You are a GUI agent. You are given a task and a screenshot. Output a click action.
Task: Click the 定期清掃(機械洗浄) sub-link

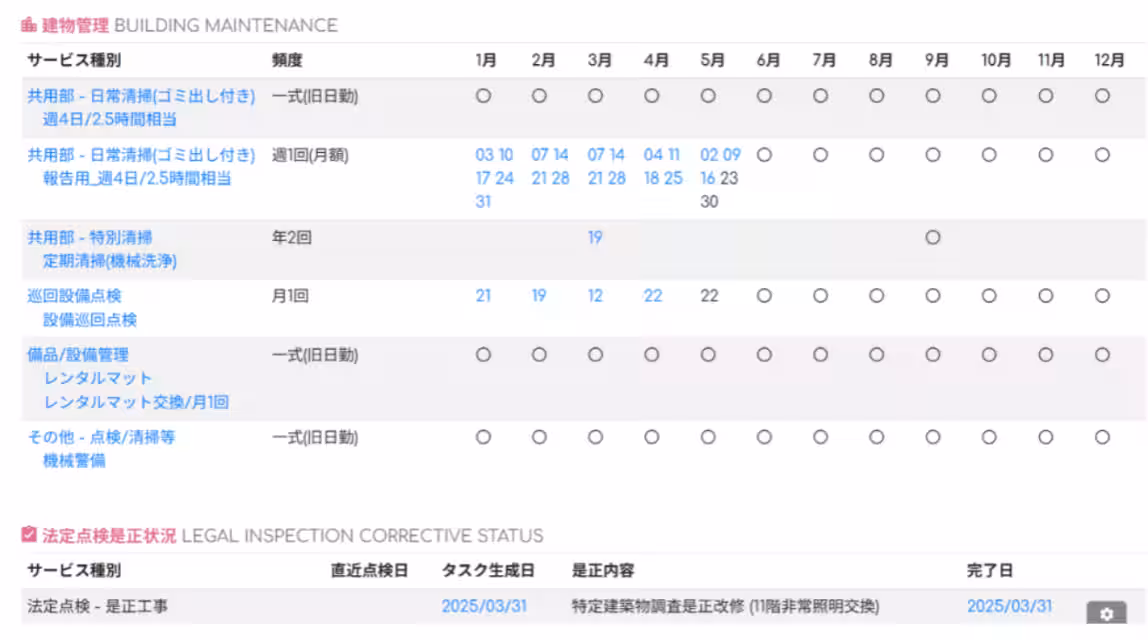110,261
